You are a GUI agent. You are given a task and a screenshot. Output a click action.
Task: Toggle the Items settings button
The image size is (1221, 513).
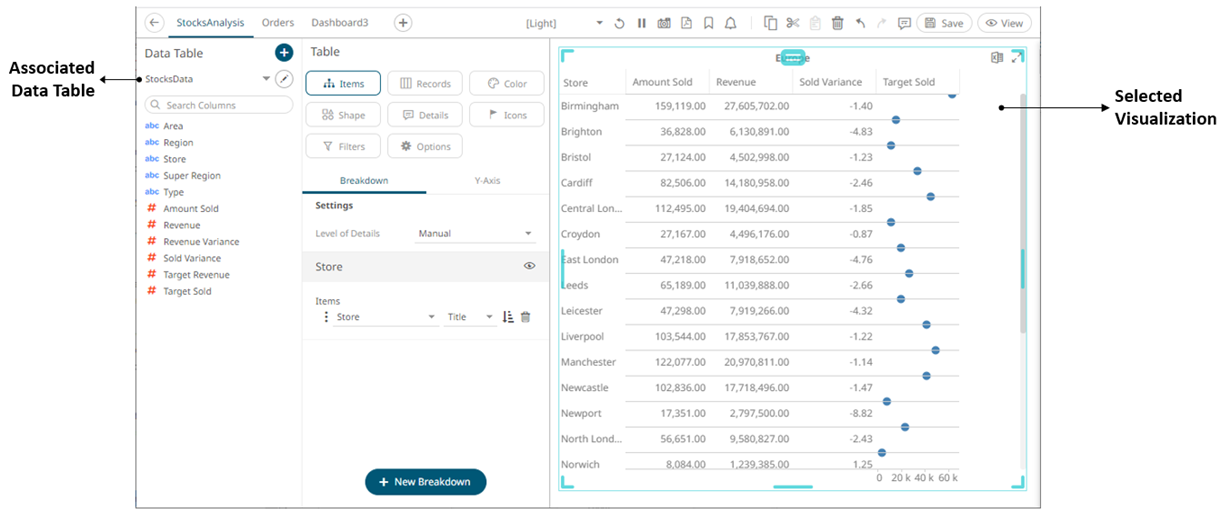tap(343, 84)
